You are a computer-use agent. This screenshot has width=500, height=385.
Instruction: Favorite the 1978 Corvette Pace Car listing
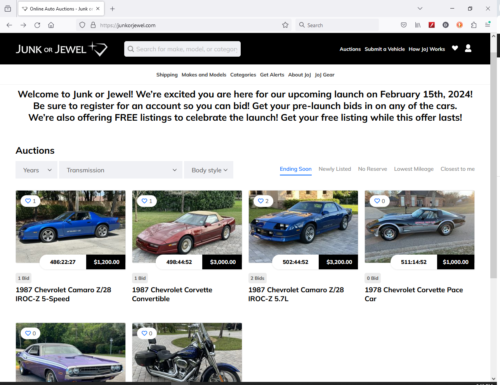(x=380, y=201)
